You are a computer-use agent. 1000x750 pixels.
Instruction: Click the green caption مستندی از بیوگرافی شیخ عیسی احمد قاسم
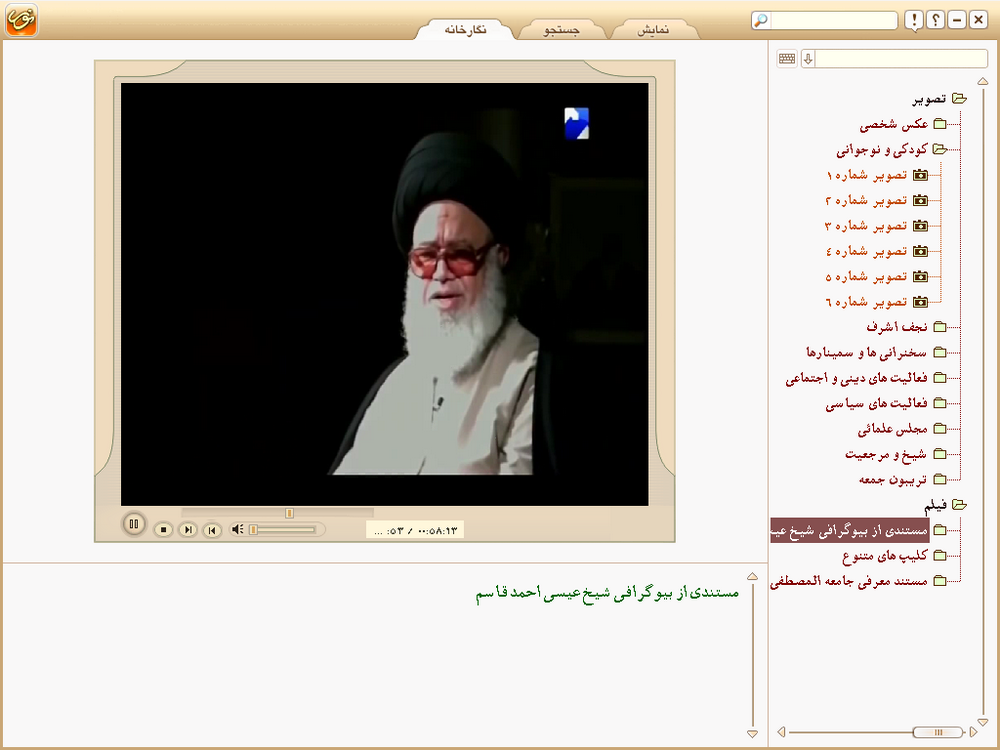[607, 593]
